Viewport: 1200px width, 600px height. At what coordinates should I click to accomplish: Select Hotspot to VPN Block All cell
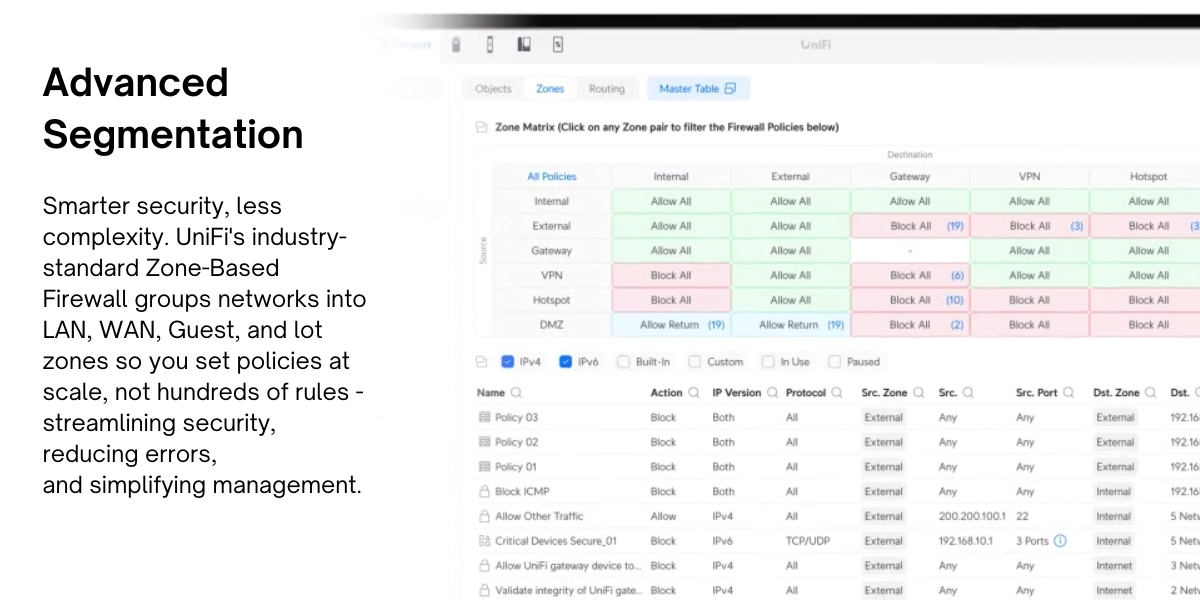pyautogui.click(x=1029, y=300)
